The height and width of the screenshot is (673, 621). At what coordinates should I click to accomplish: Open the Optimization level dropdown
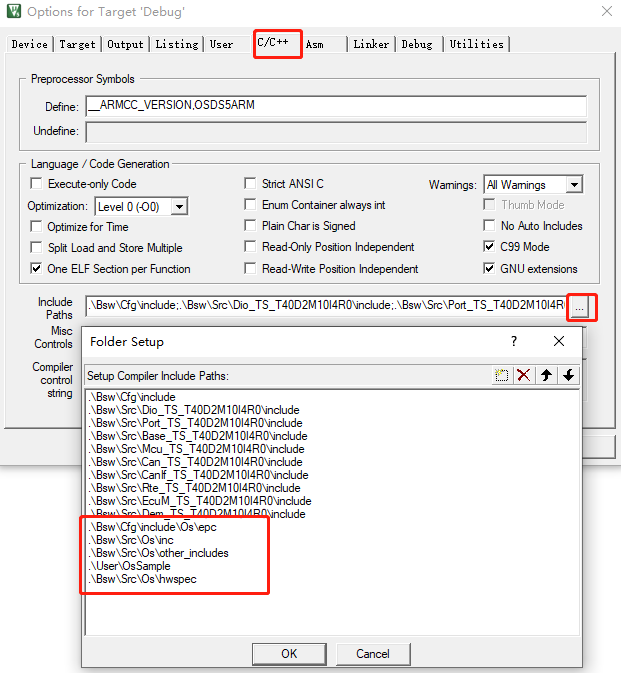pos(179,206)
